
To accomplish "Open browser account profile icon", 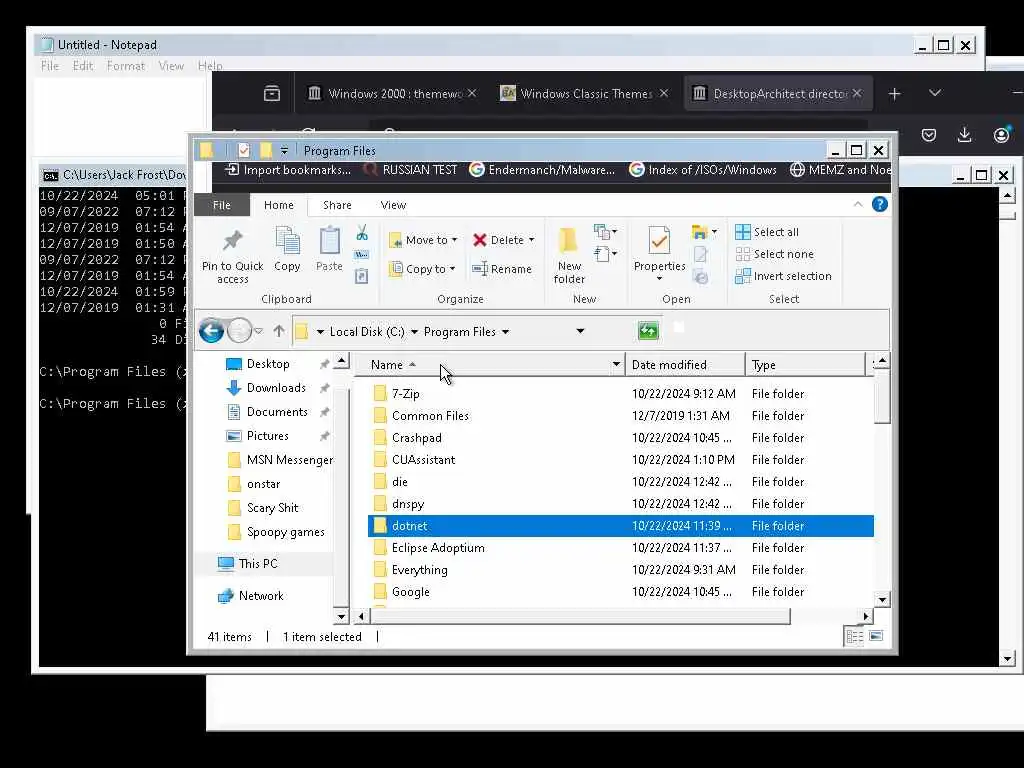I will 1001,135.
